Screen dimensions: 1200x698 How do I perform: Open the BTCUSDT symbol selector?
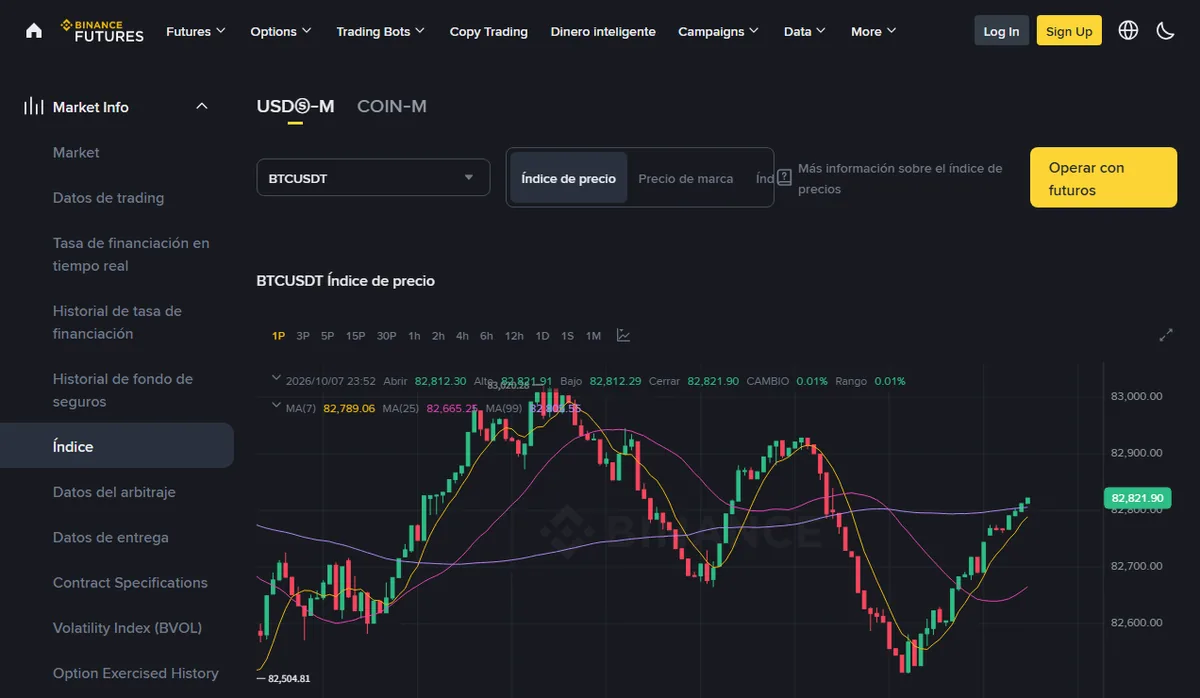coord(373,178)
